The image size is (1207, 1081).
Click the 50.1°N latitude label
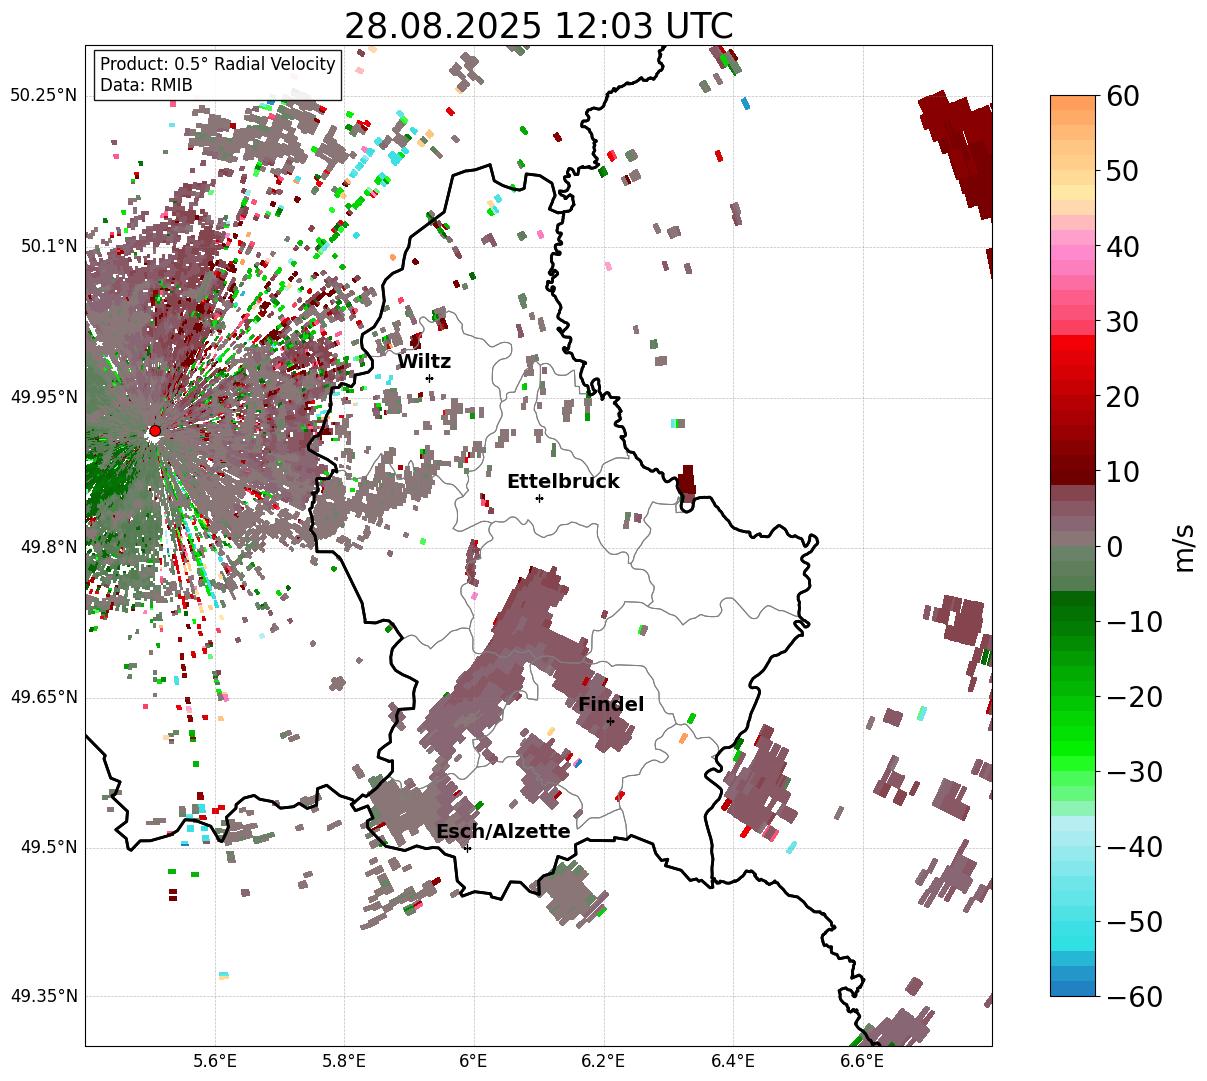pyautogui.click(x=48, y=246)
